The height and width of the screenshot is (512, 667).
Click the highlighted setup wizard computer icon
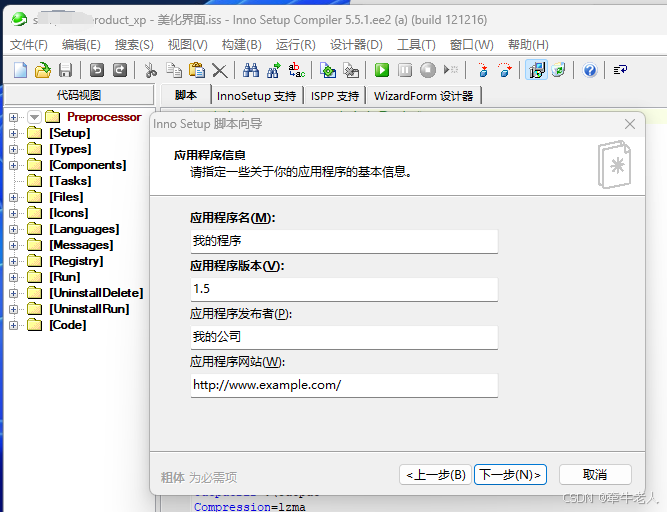point(536,70)
